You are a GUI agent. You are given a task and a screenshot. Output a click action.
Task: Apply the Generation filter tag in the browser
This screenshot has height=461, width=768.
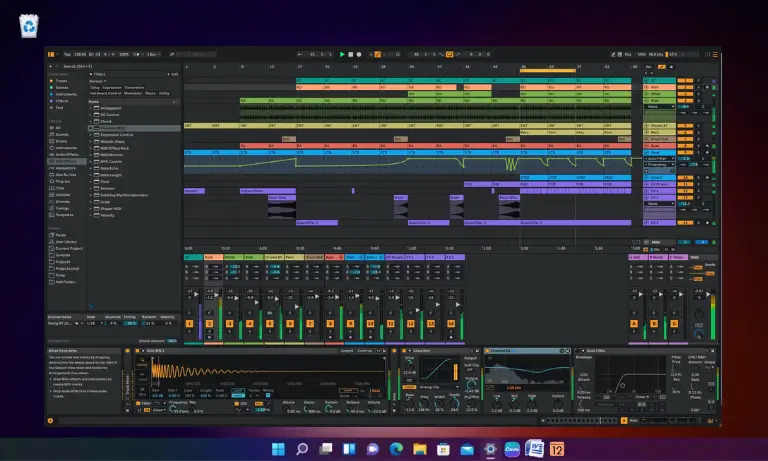pos(134,87)
